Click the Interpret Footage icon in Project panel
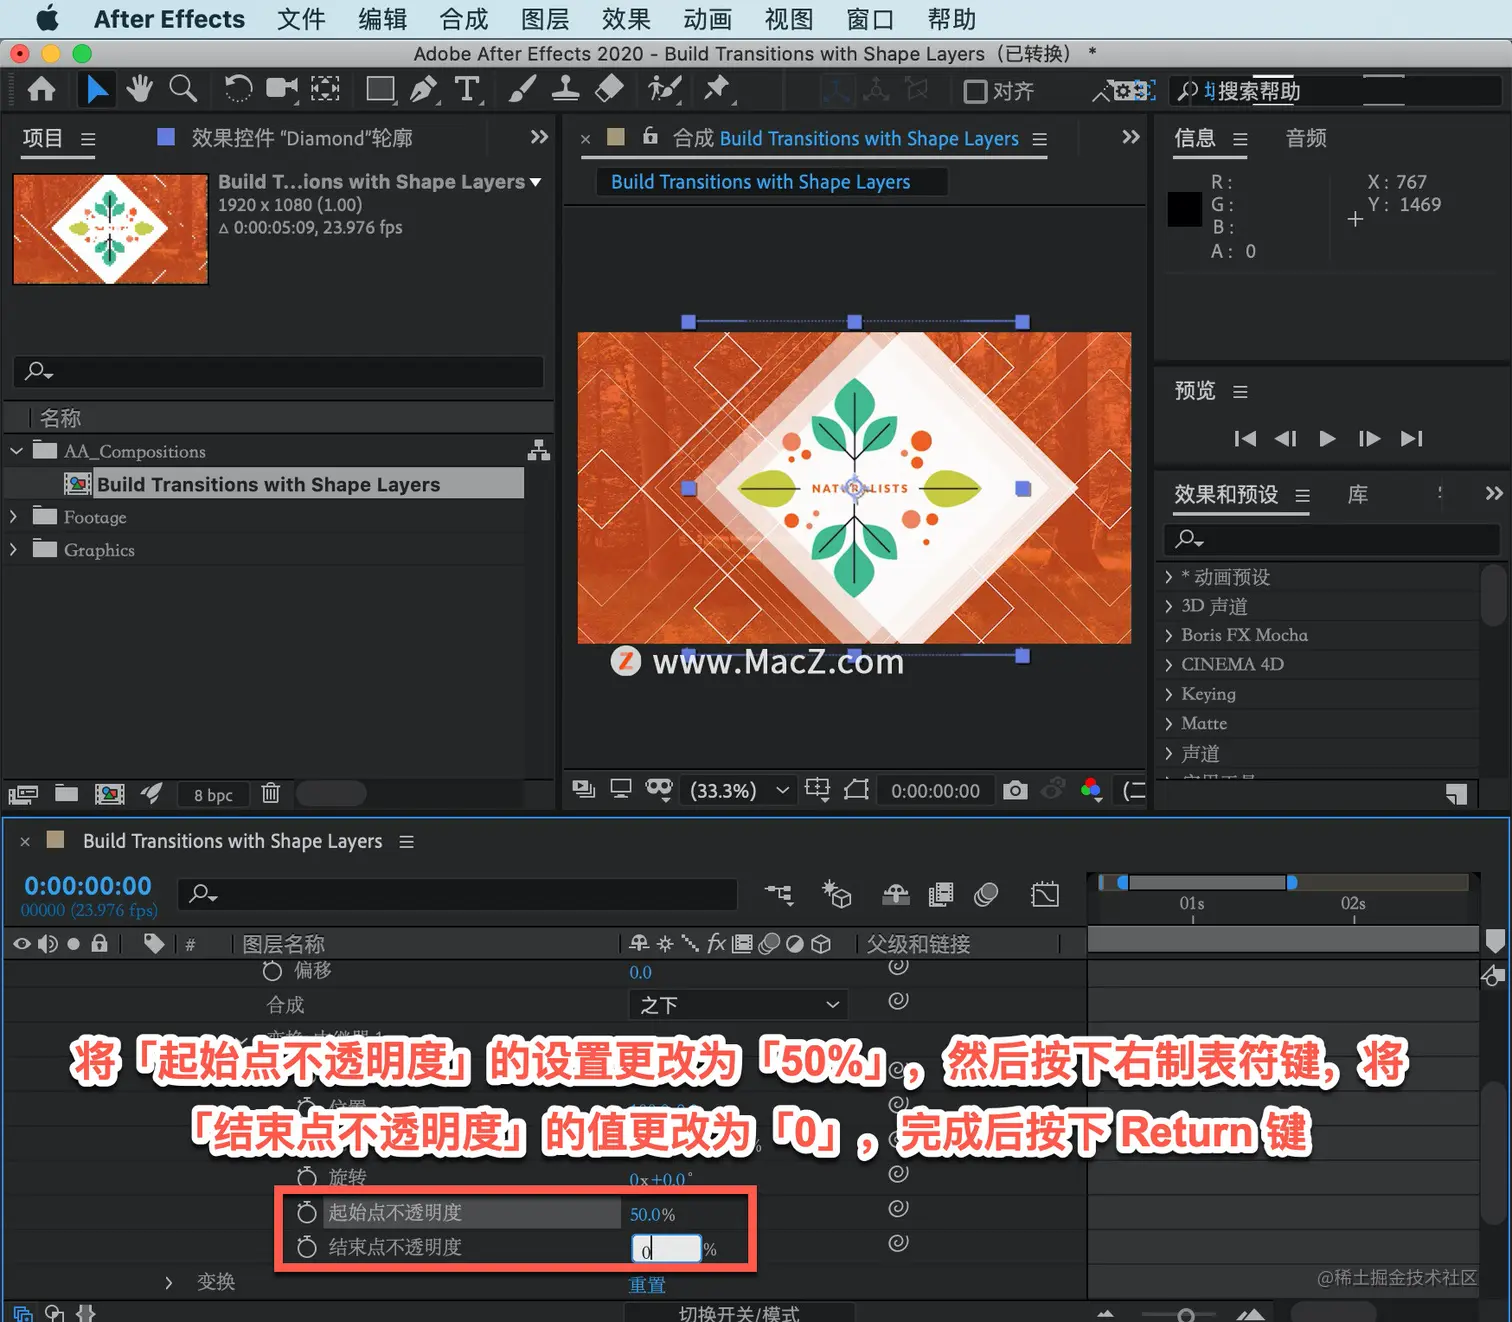This screenshot has width=1512, height=1322. tap(23, 795)
